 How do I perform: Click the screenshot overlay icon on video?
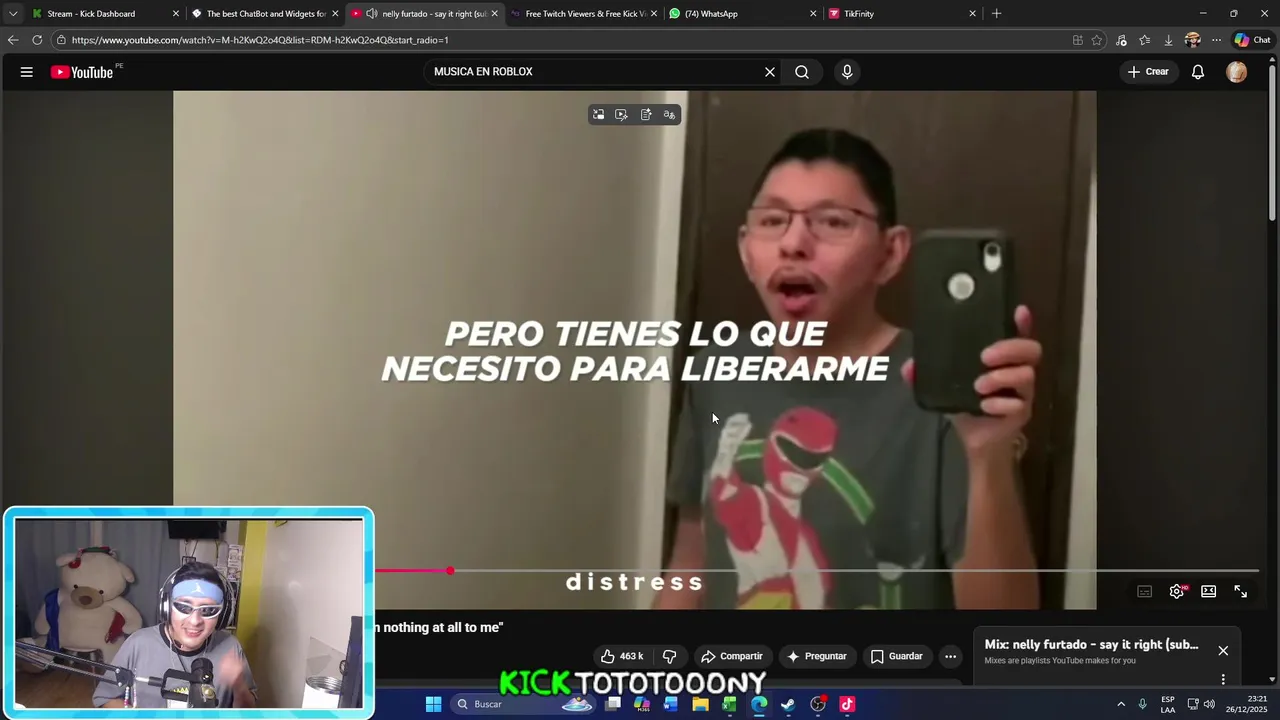pos(622,115)
